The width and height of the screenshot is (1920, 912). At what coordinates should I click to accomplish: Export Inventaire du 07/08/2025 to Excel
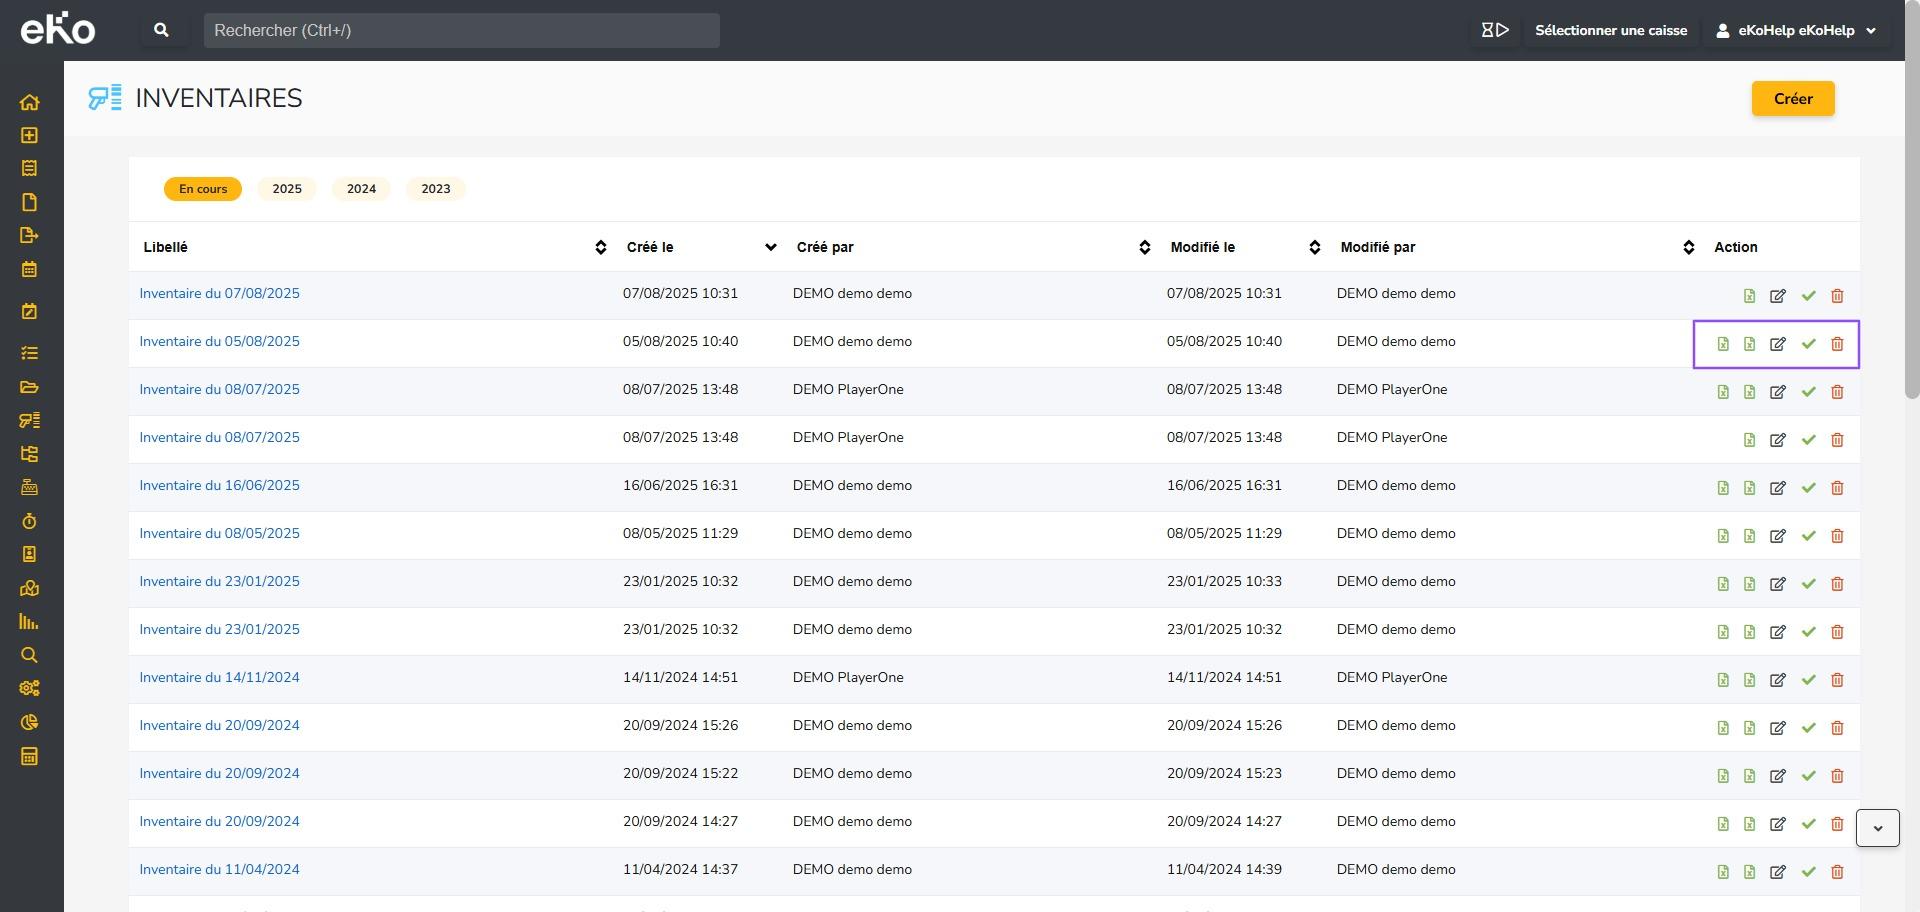(x=1749, y=296)
